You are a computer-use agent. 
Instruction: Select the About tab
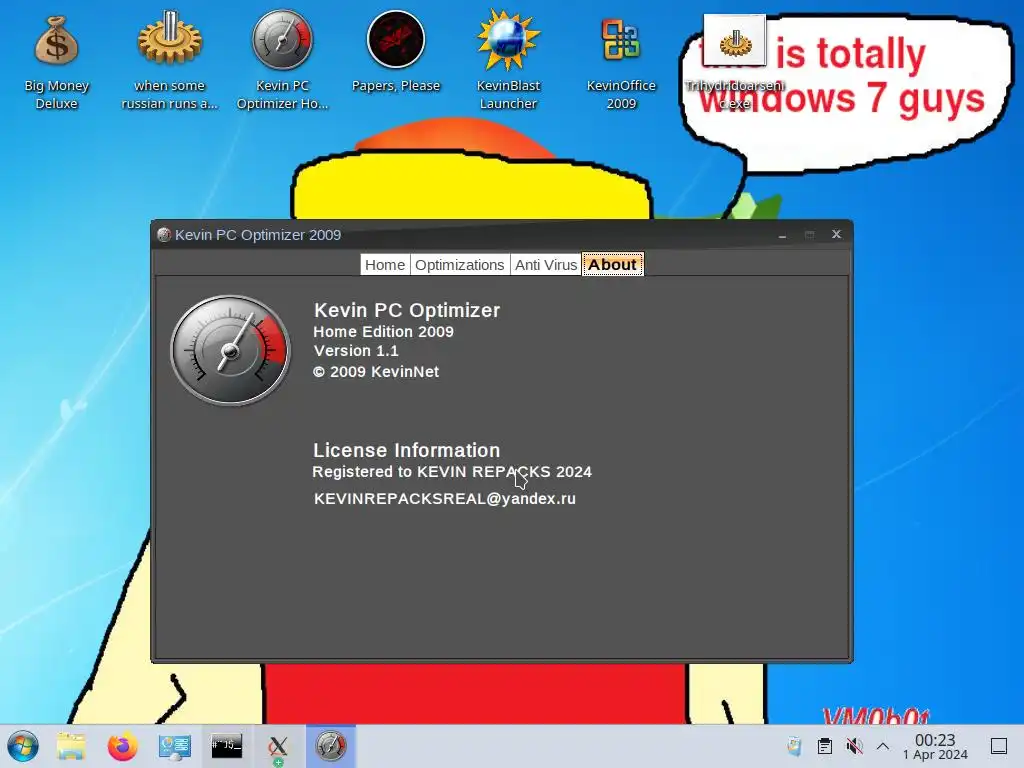613,264
